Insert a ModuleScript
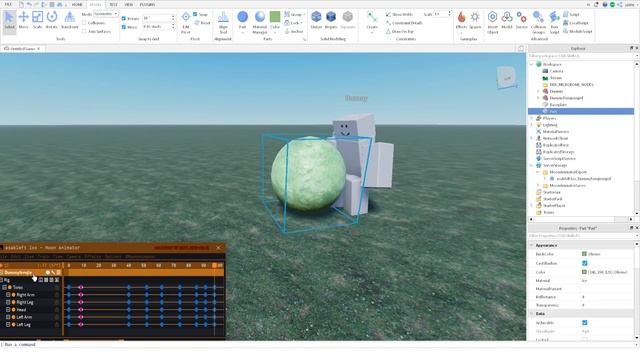The width and height of the screenshot is (640, 360). (577, 31)
